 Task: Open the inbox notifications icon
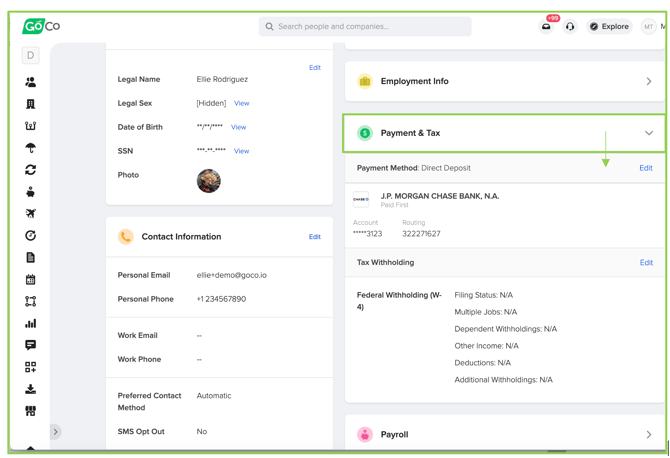546,27
